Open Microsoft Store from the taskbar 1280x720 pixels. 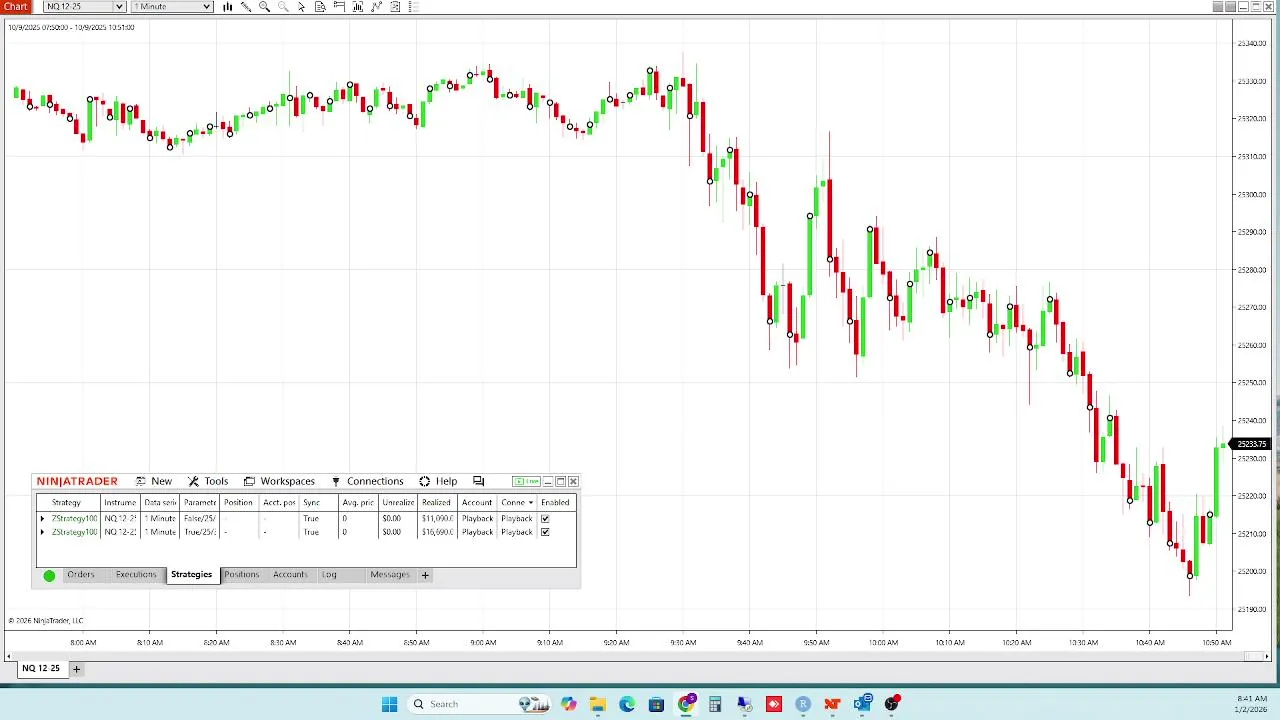[x=656, y=704]
